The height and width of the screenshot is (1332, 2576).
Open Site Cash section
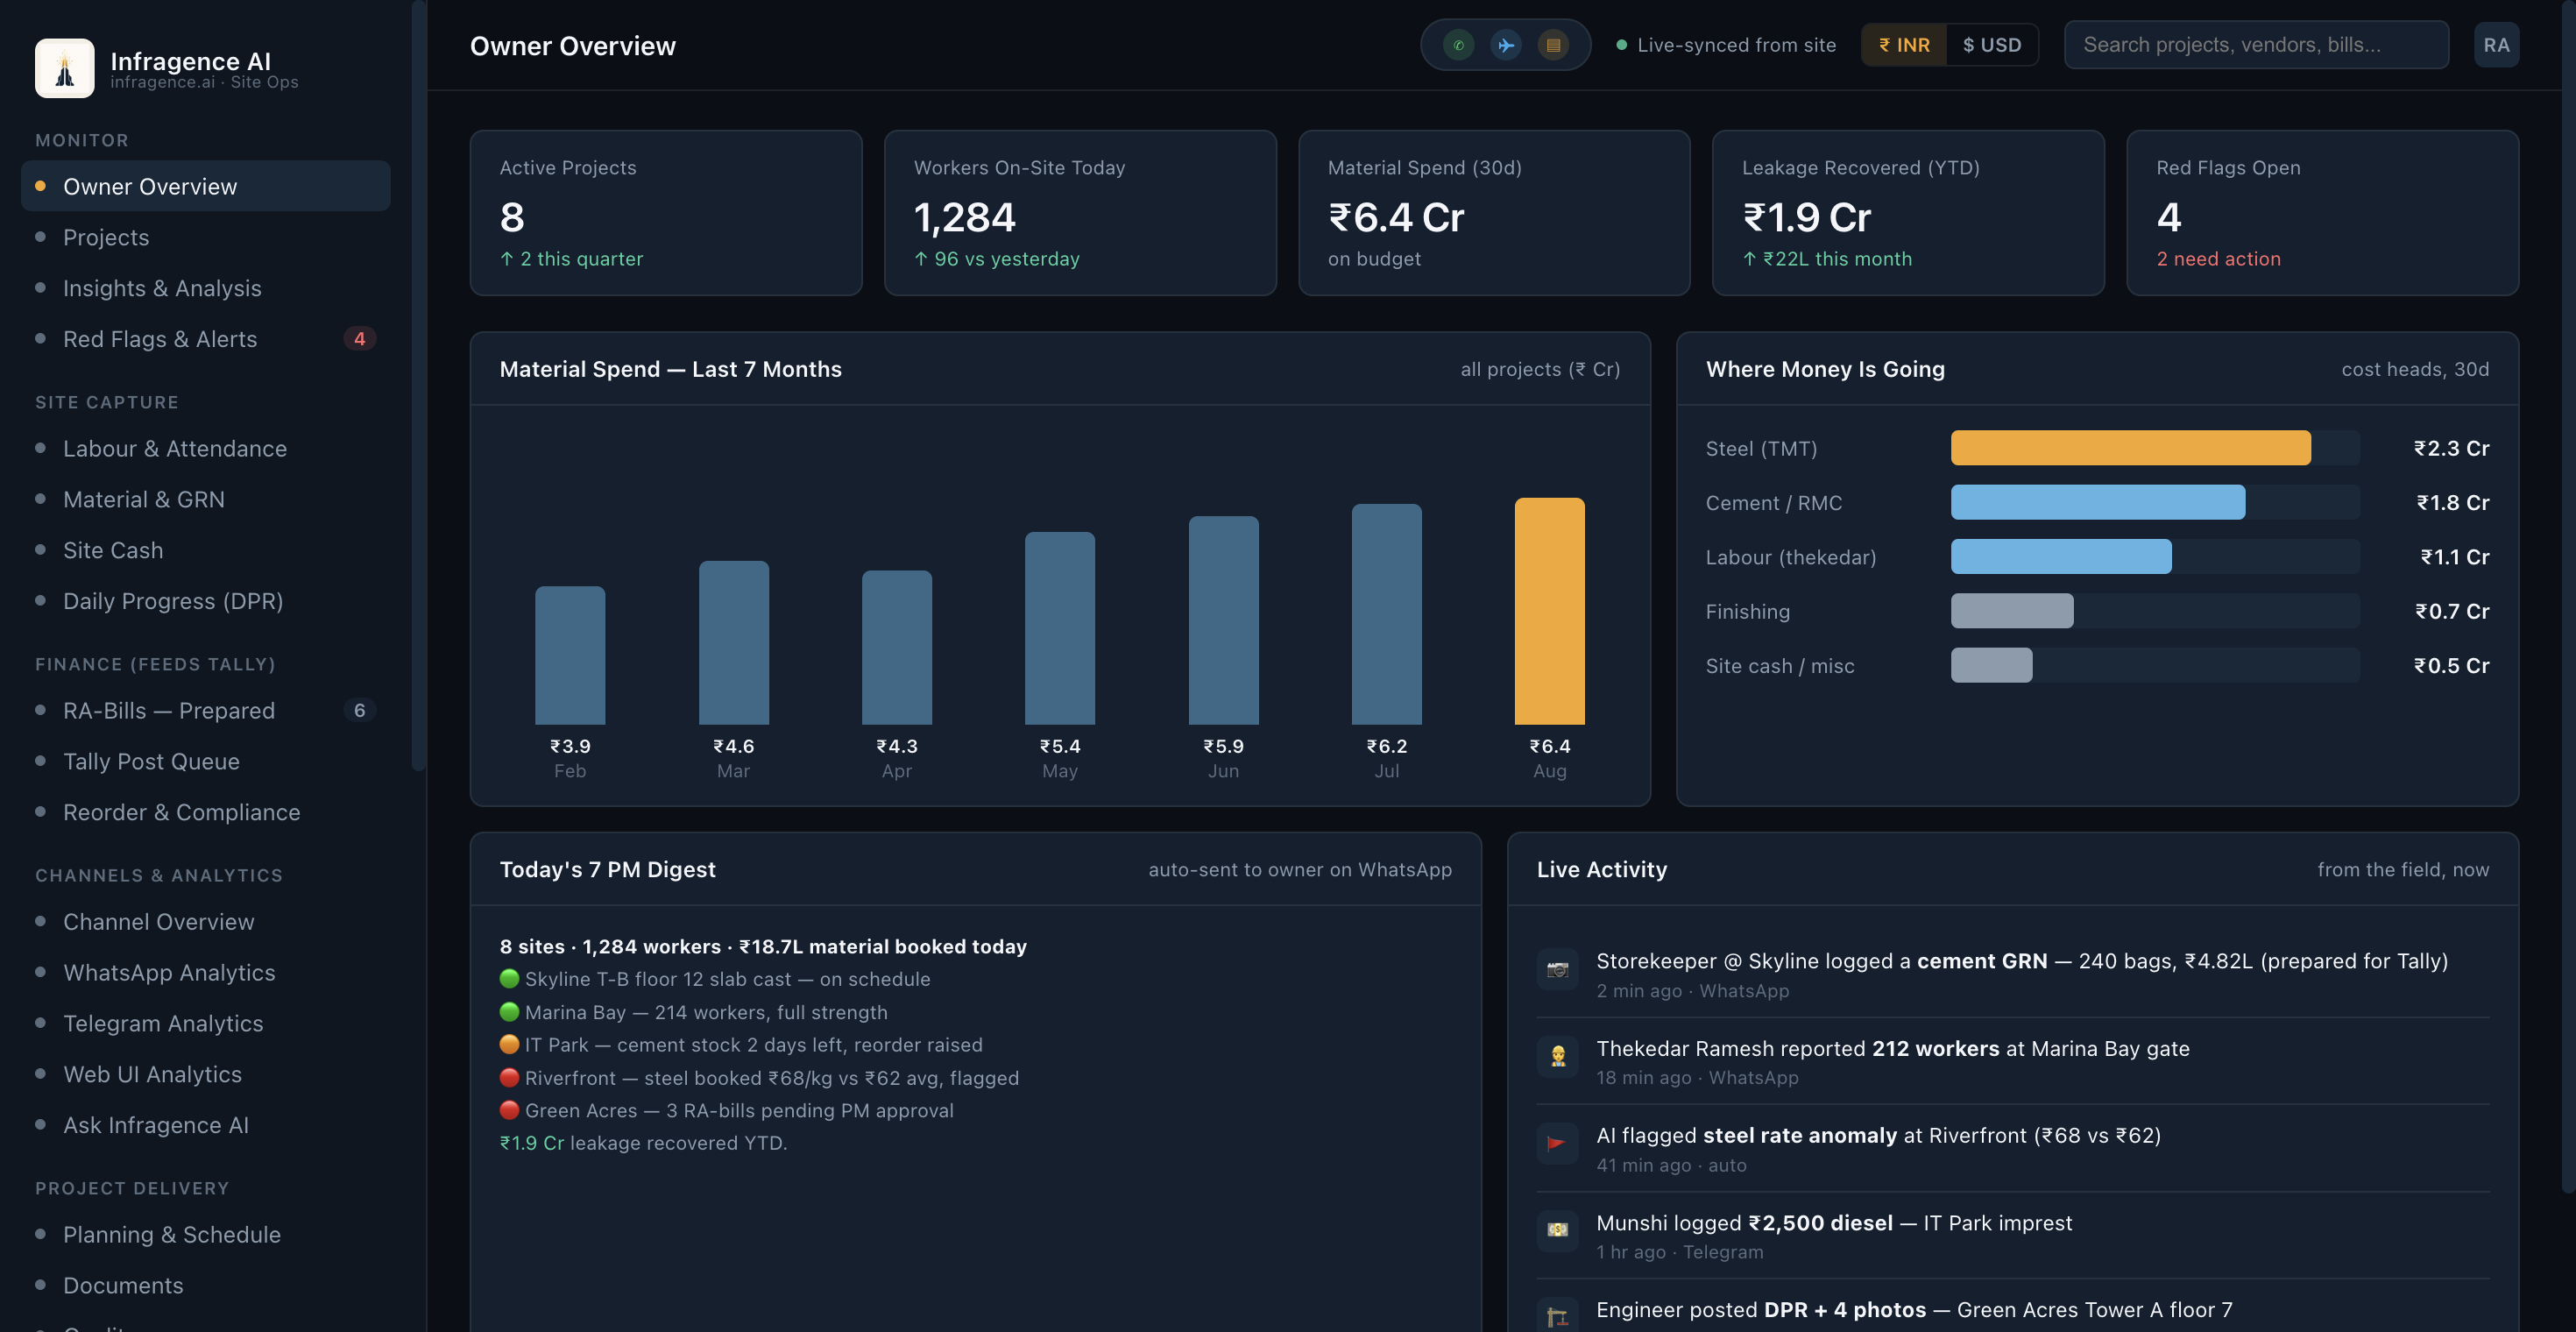[205, 550]
